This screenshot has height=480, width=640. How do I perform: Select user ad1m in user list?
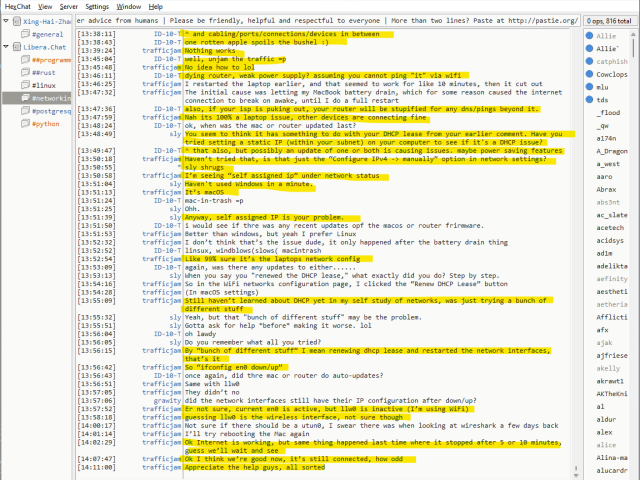click(604, 253)
